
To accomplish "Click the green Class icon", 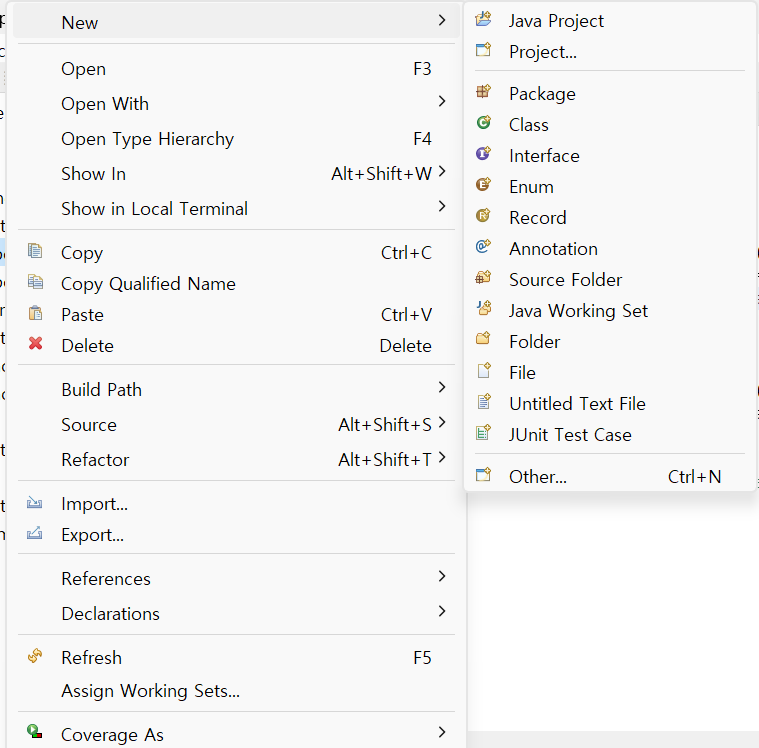I will tap(483, 122).
